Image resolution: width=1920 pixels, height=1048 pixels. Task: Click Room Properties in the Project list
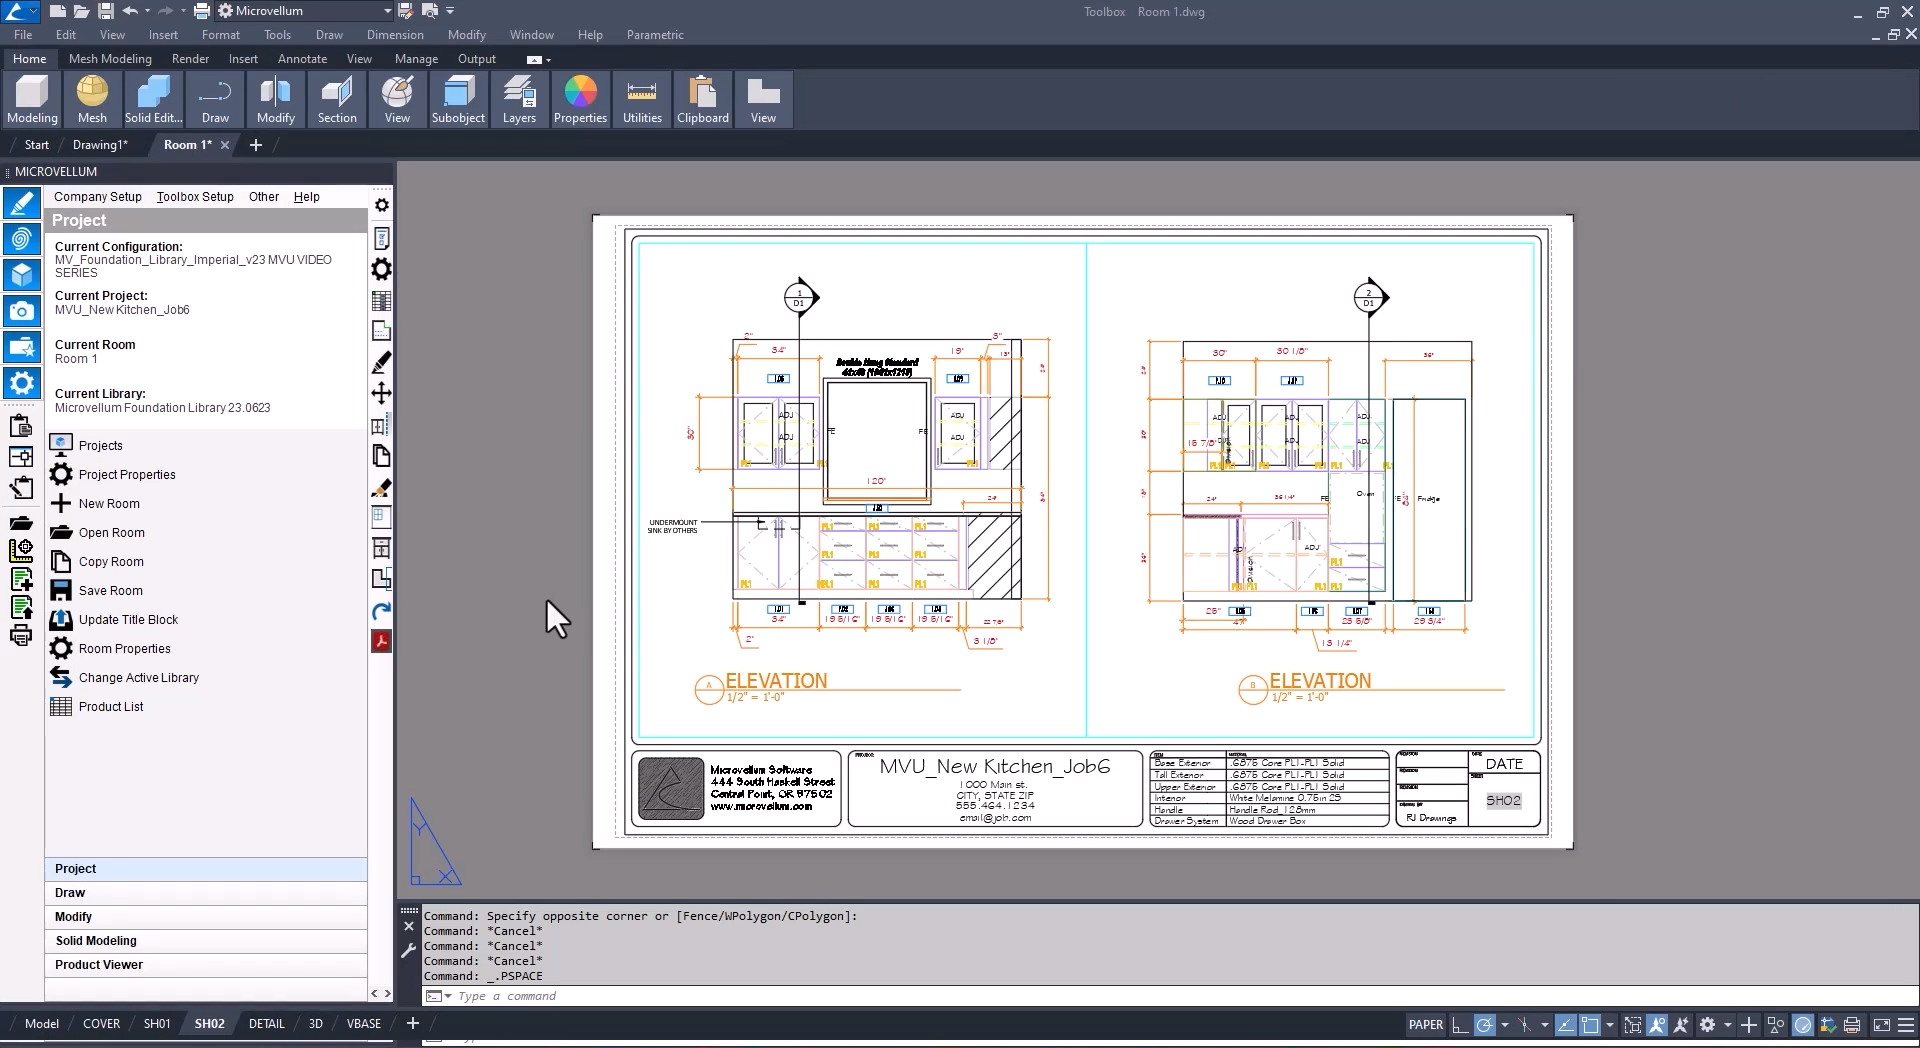(x=124, y=649)
